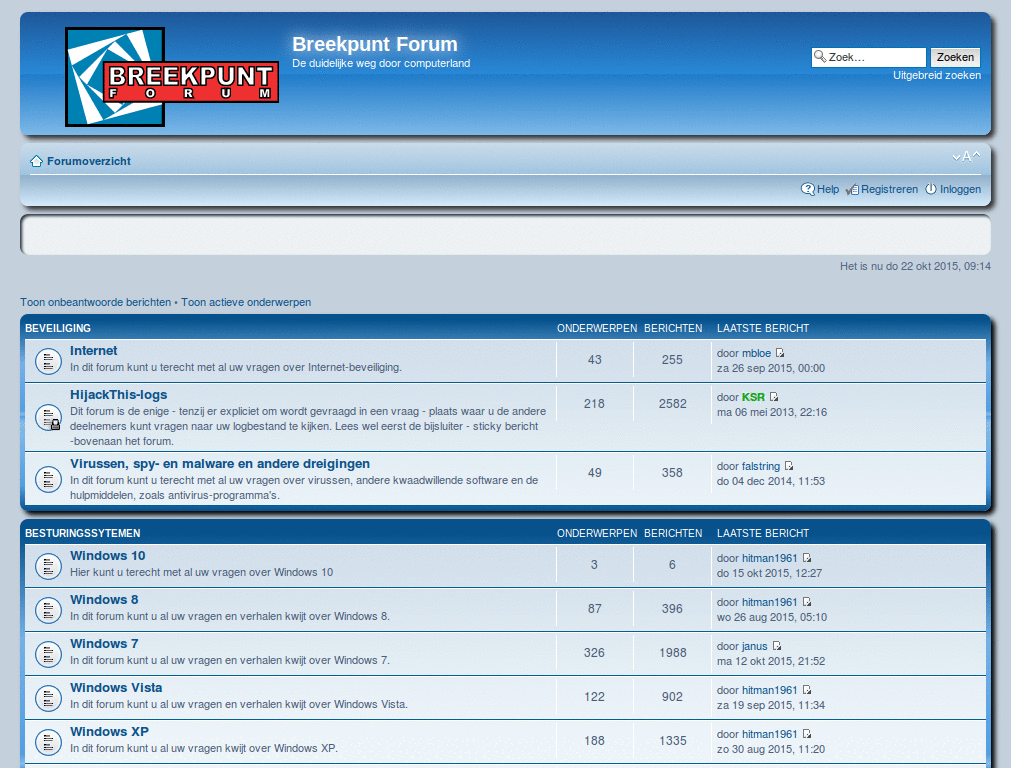View latest post icon in Windows 8 row
The width and height of the screenshot is (1024, 768).
[x=807, y=601]
